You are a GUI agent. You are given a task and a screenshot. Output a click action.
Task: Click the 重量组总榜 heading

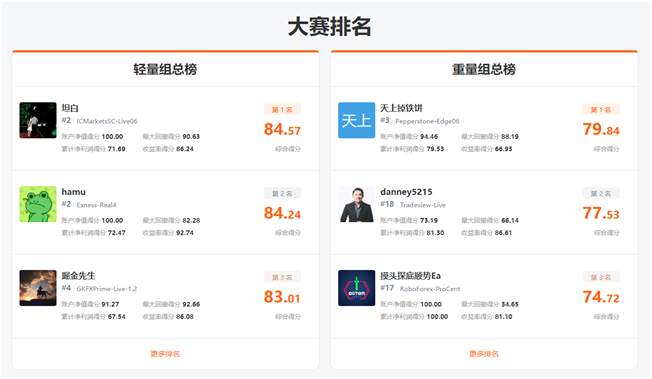[484, 69]
